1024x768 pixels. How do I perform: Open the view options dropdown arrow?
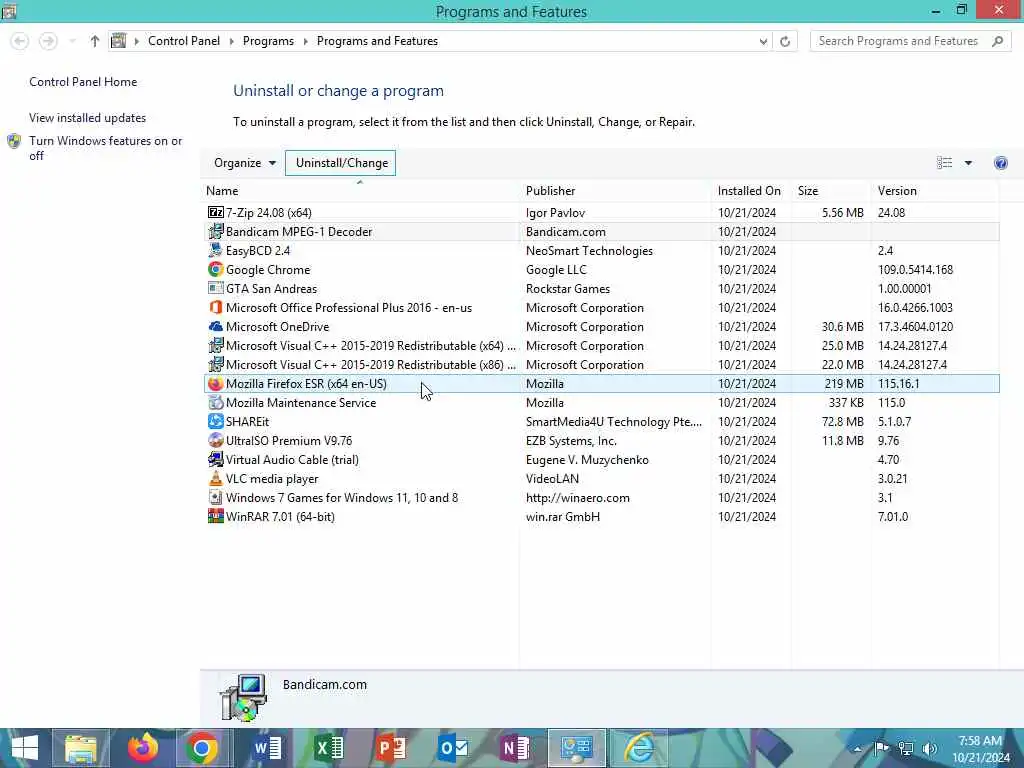tap(968, 163)
